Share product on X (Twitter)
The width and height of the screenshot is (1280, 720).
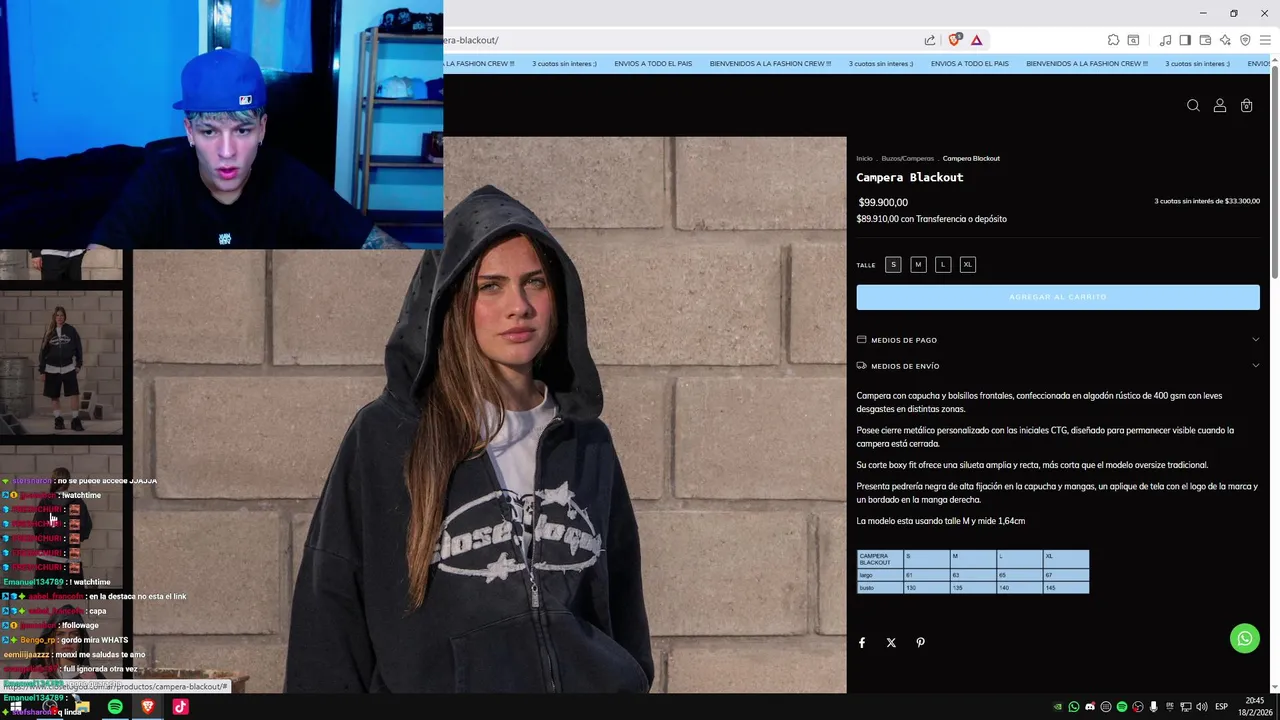pyautogui.click(x=891, y=643)
